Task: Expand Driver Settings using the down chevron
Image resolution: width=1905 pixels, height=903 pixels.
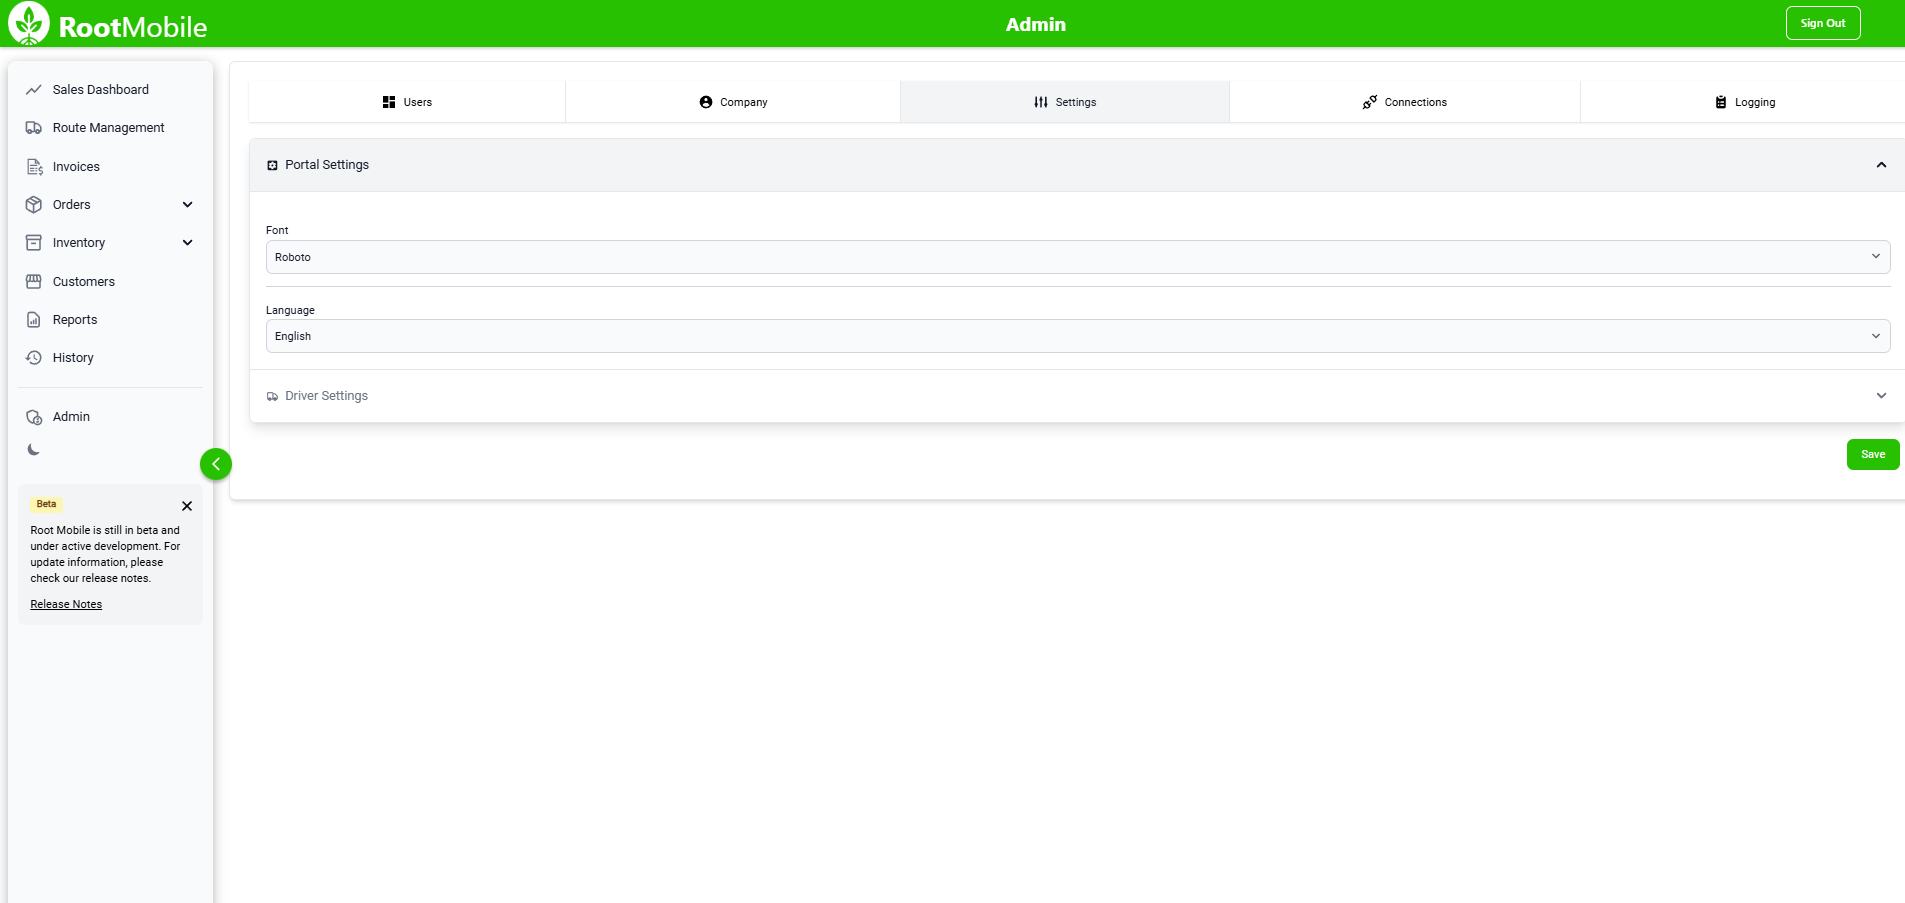Action: click(x=1881, y=396)
